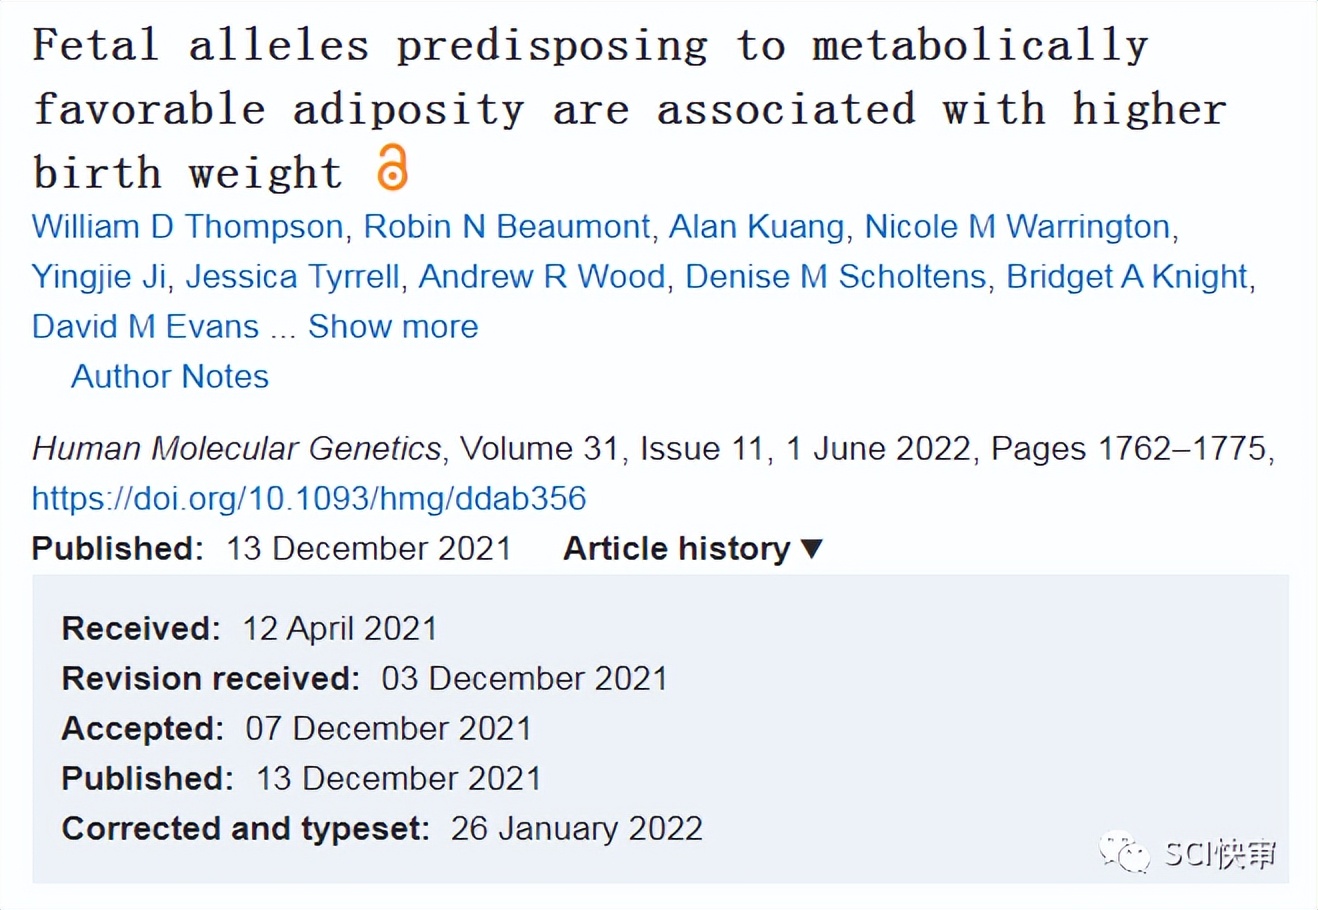This screenshot has height=910, width=1318.
Task: Click the Corrected and typeset date entry
Action: pyautogui.click(x=576, y=828)
